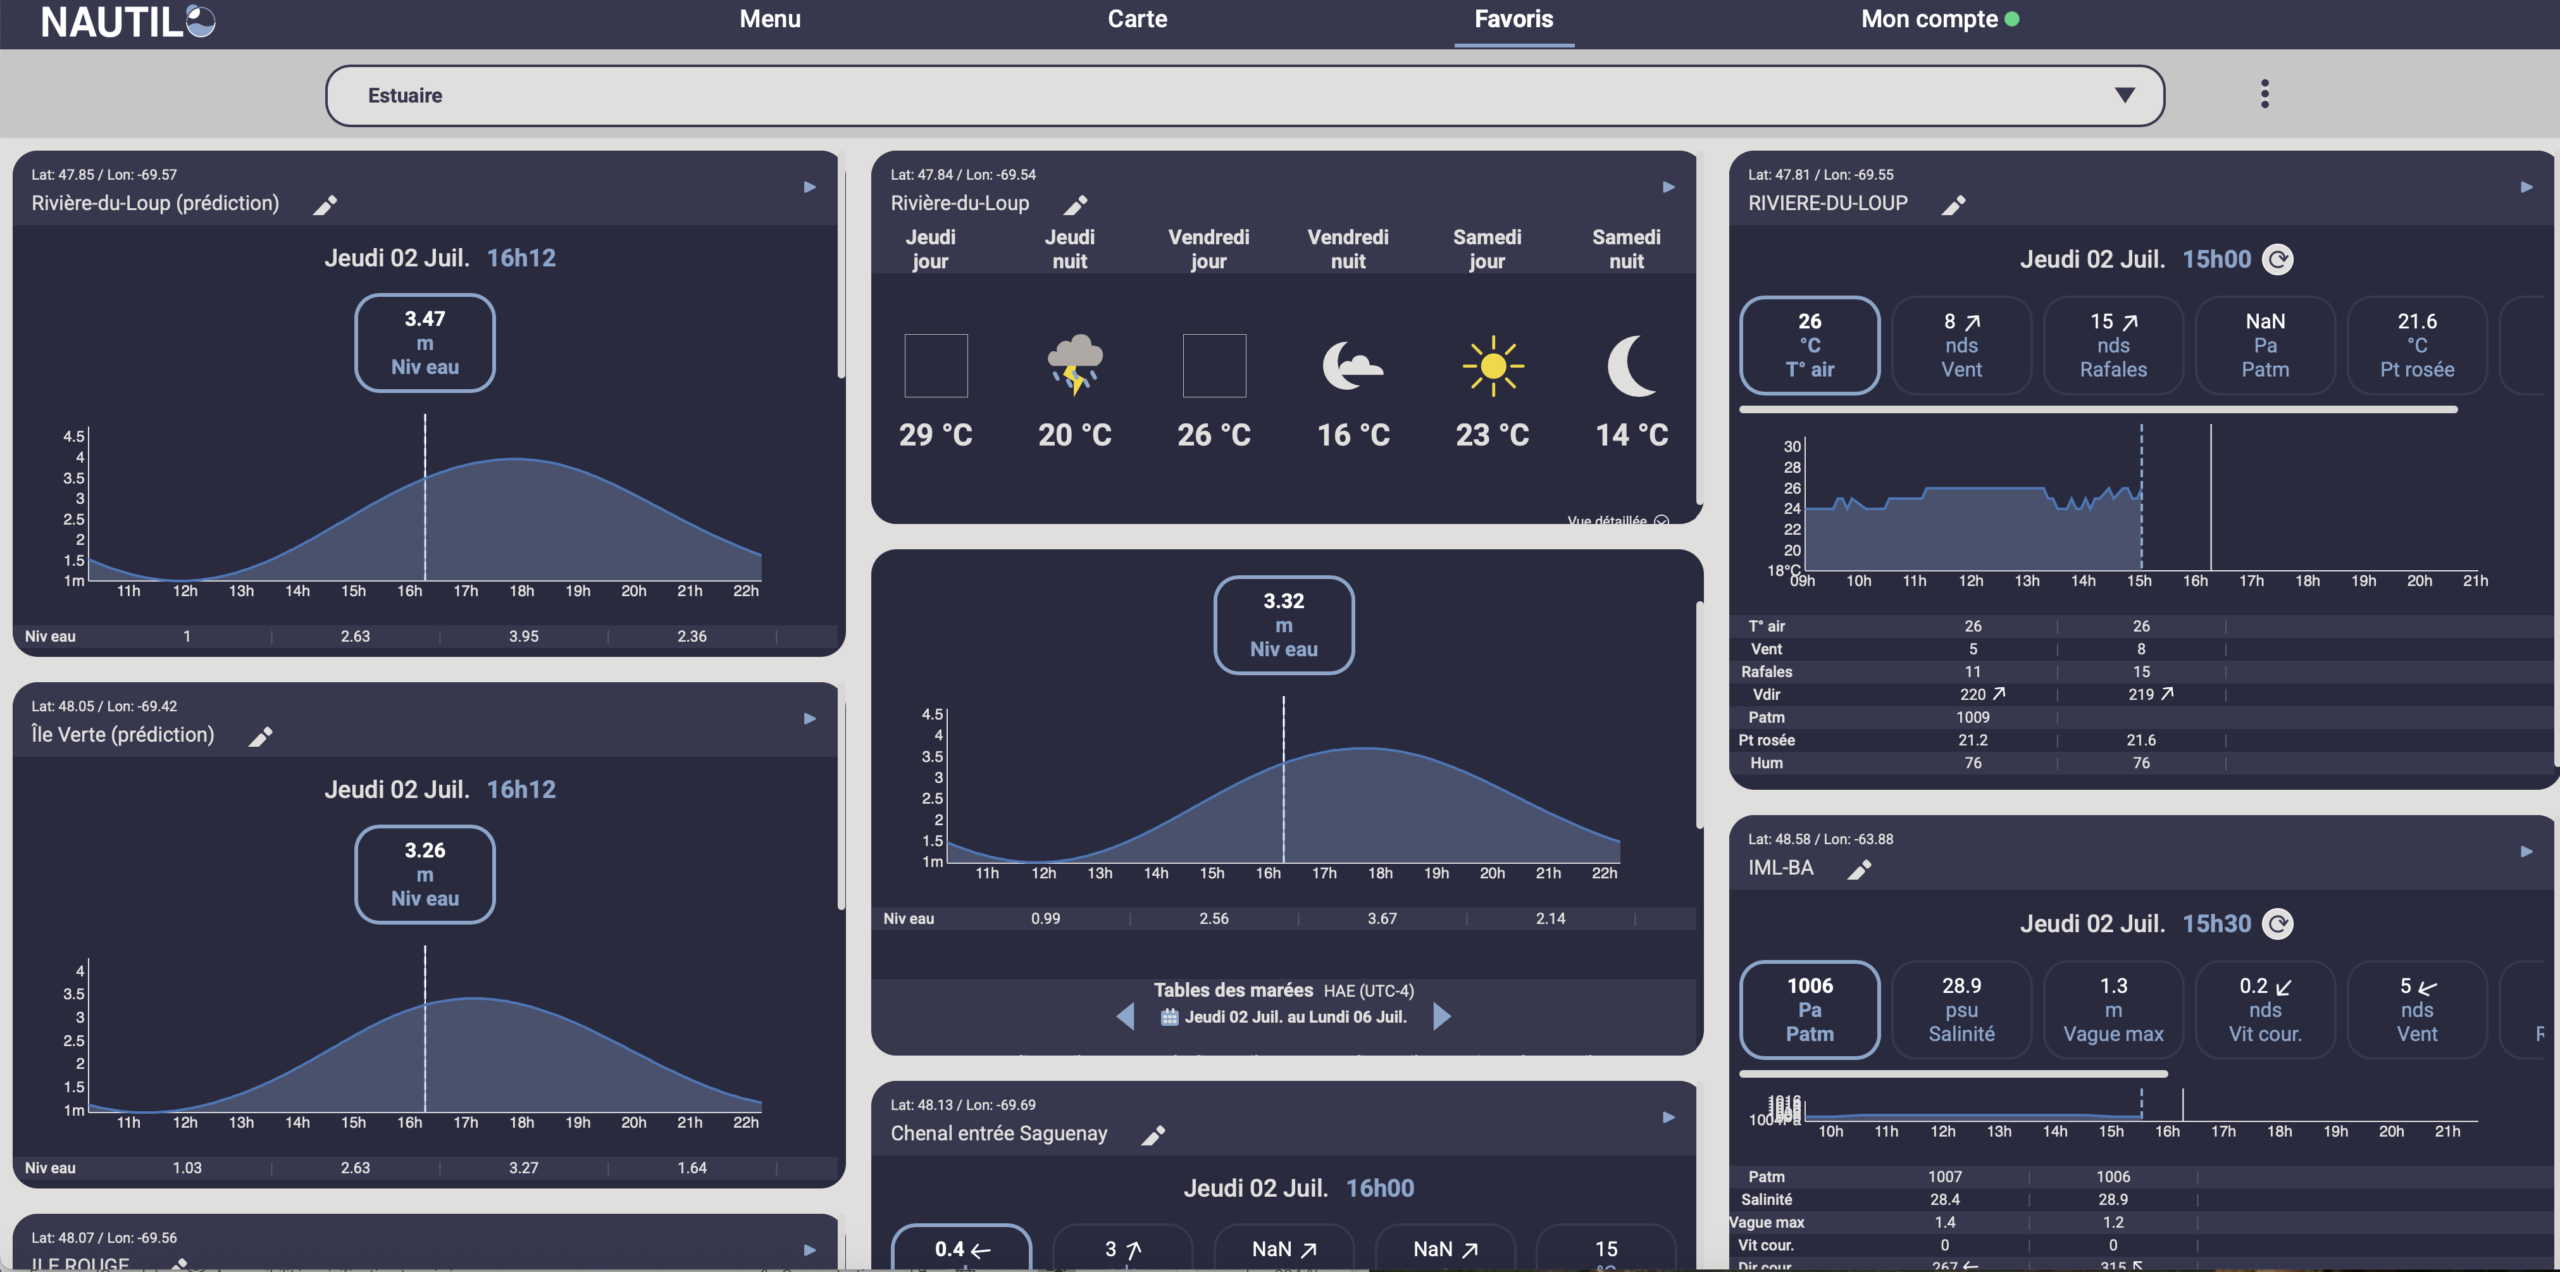This screenshot has width=2560, height=1272.
Task: Open the Estuaire favorites dropdown
Action: tap(1245, 96)
